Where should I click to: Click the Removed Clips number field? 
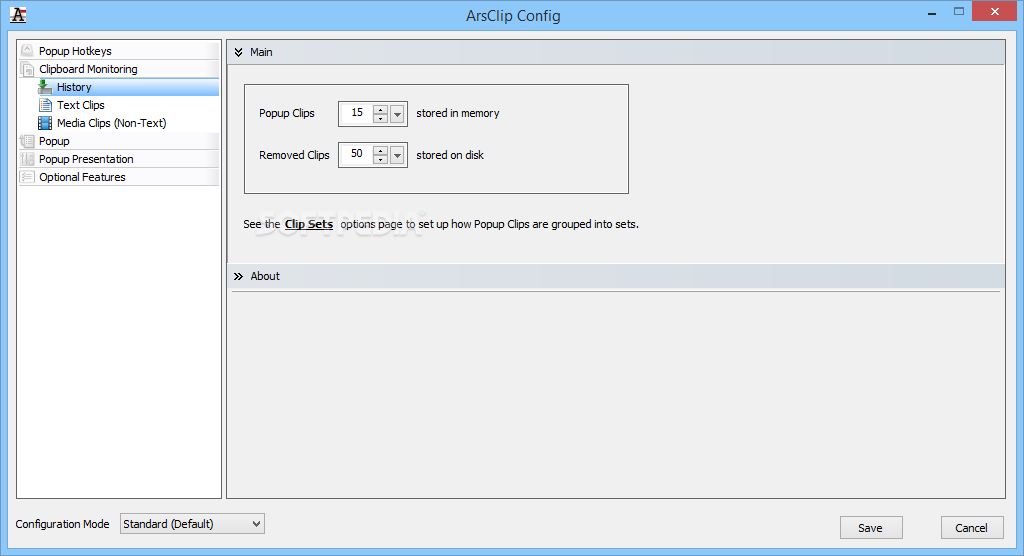pos(357,155)
